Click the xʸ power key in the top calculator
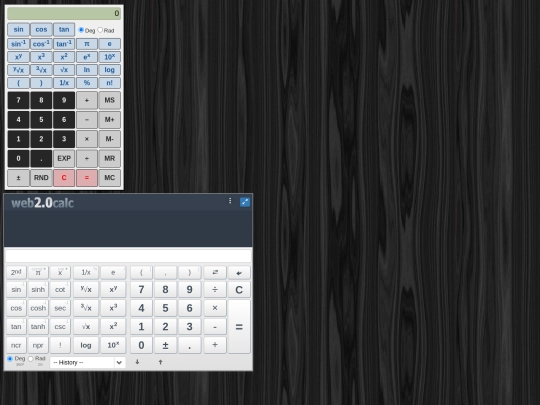This screenshot has width=540, height=405. [19, 57]
